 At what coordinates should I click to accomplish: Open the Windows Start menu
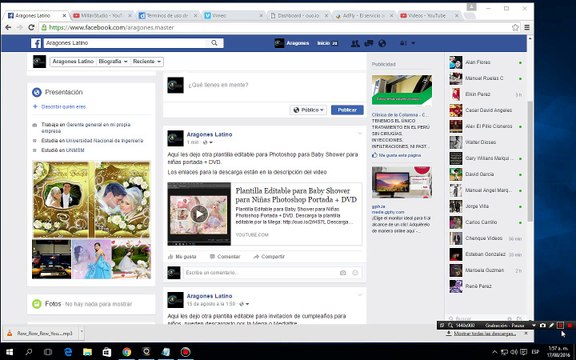pyautogui.click(x=10, y=352)
